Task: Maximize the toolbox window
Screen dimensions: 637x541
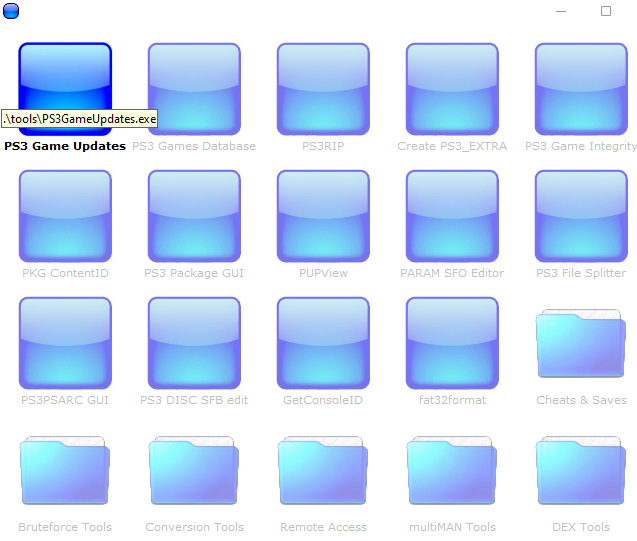Action: tap(606, 11)
